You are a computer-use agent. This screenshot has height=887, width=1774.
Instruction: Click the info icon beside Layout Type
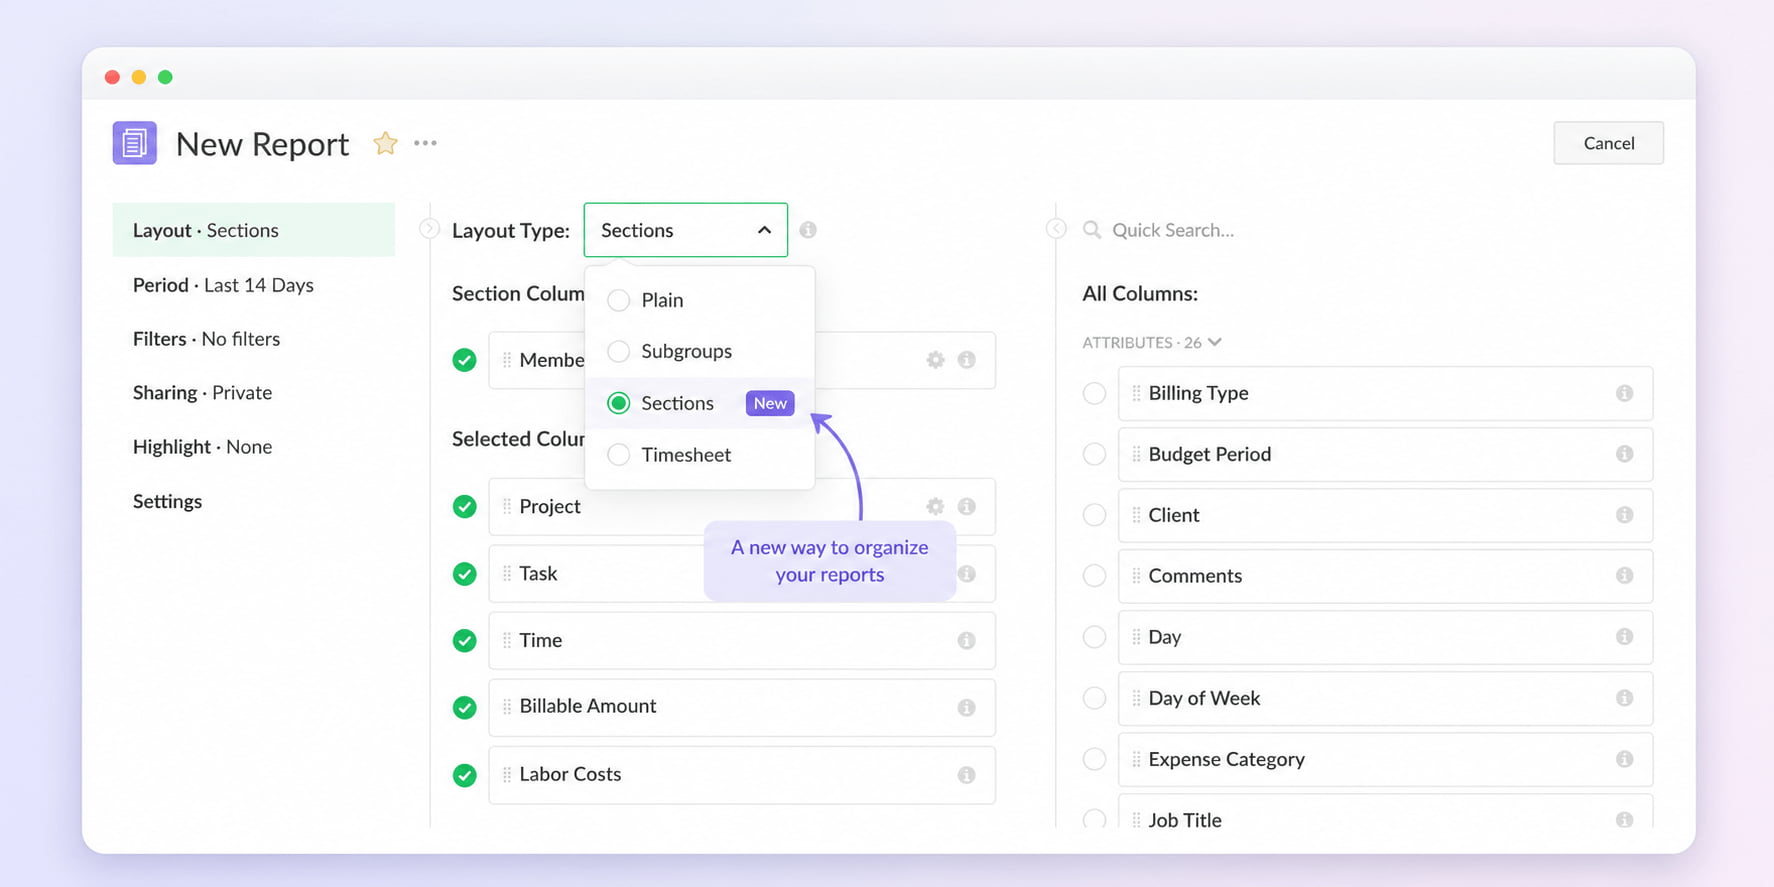(808, 230)
